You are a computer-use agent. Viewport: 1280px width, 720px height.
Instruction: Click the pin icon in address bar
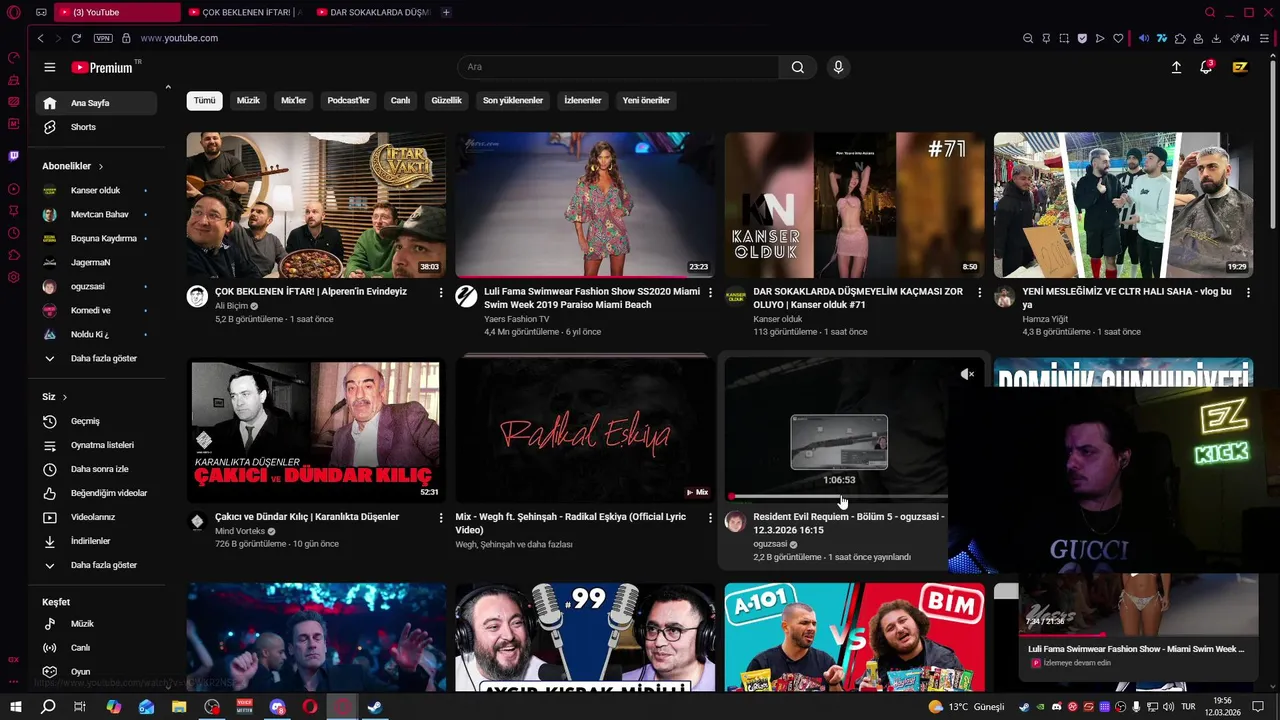pyautogui.click(x=1046, y=38)
